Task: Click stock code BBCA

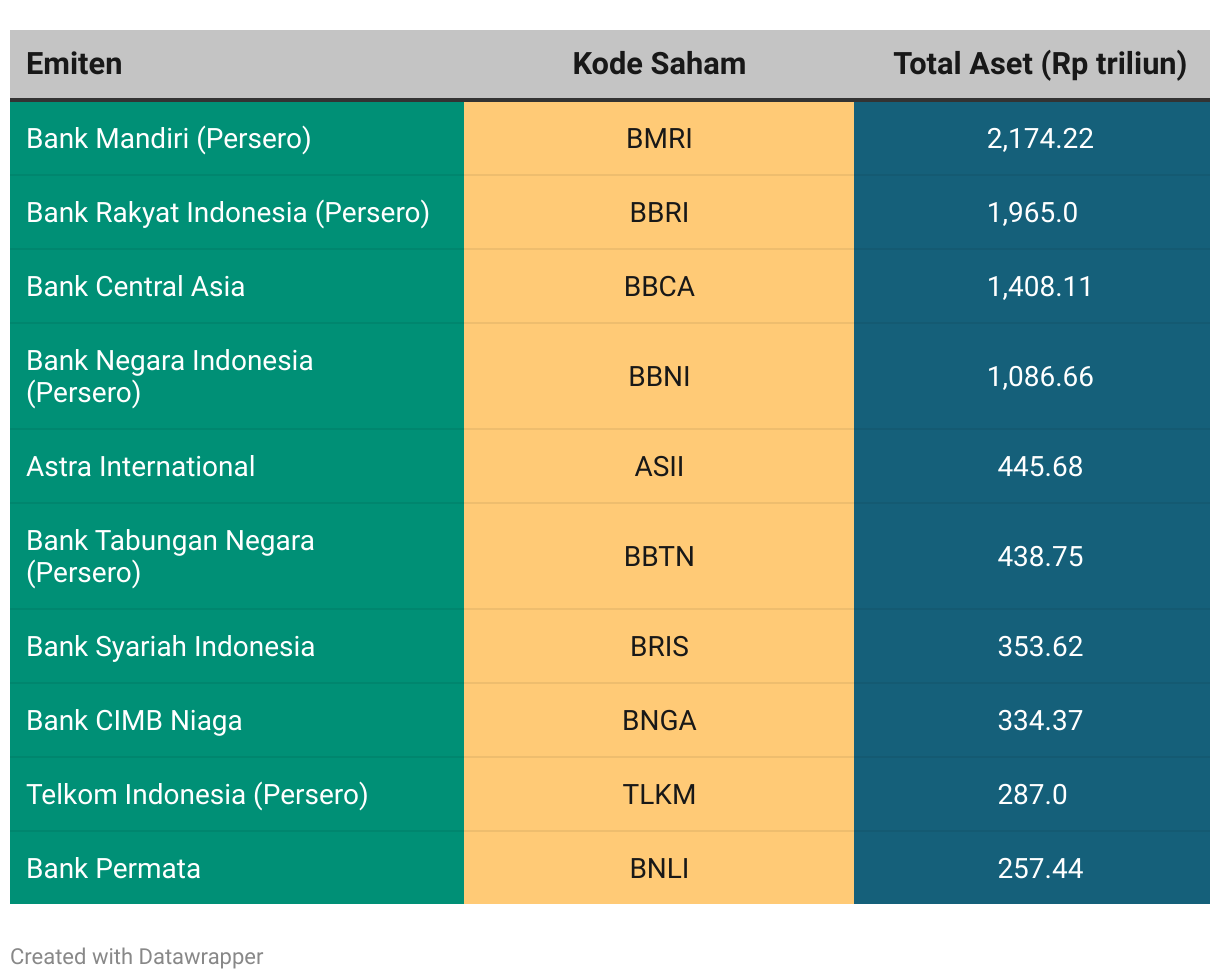Action: click(x=659, y=286)
